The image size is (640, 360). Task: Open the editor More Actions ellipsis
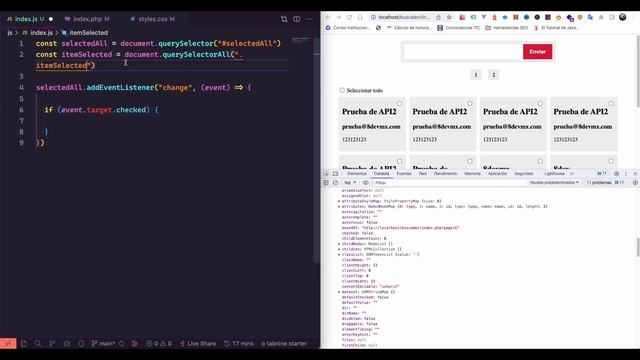(x=309, y=19)
